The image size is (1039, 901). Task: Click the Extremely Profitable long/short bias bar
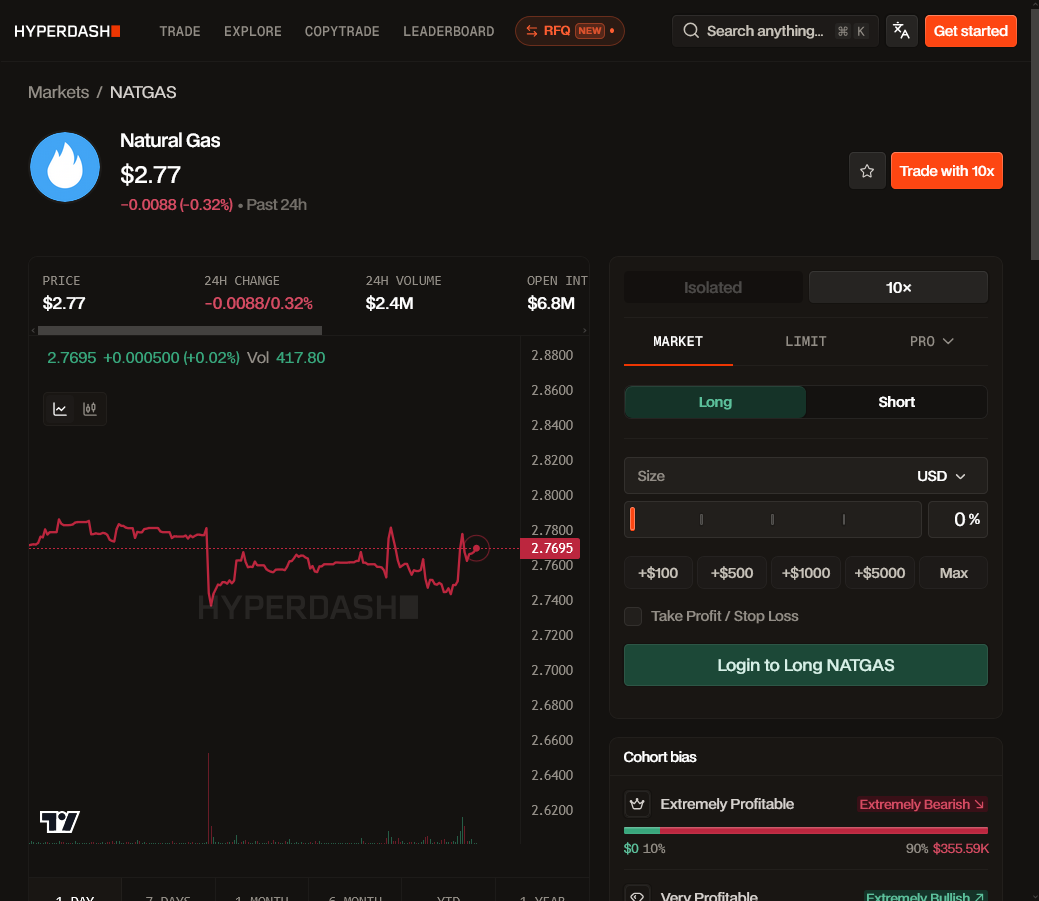(806, 831)
